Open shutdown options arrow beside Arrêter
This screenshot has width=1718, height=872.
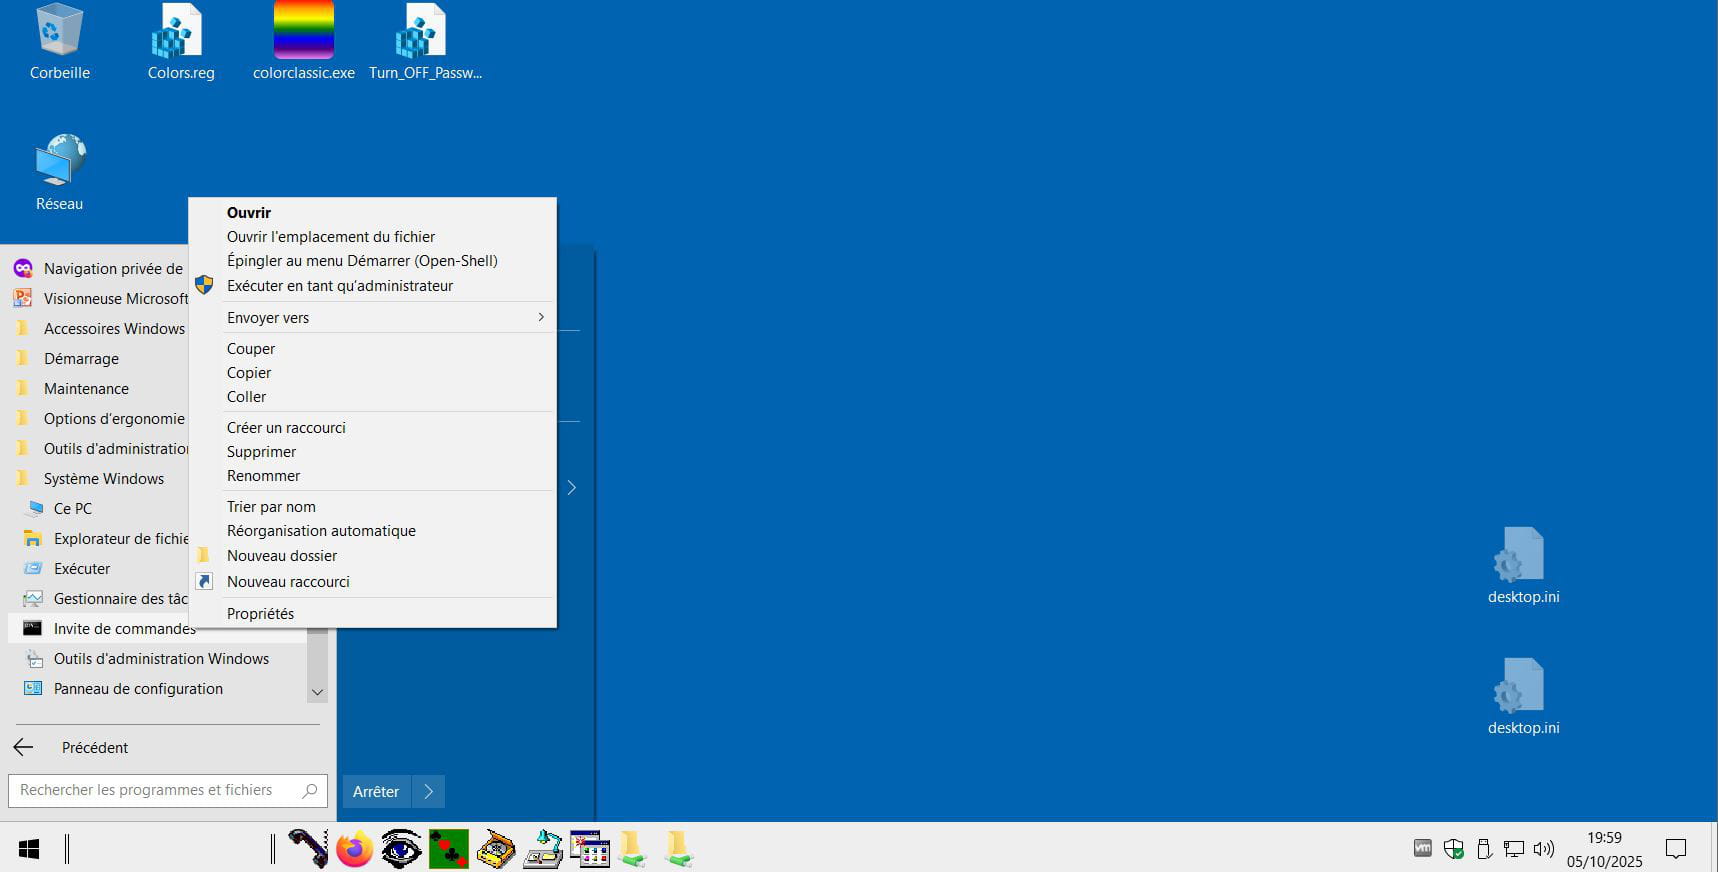[x=429, y=791]
